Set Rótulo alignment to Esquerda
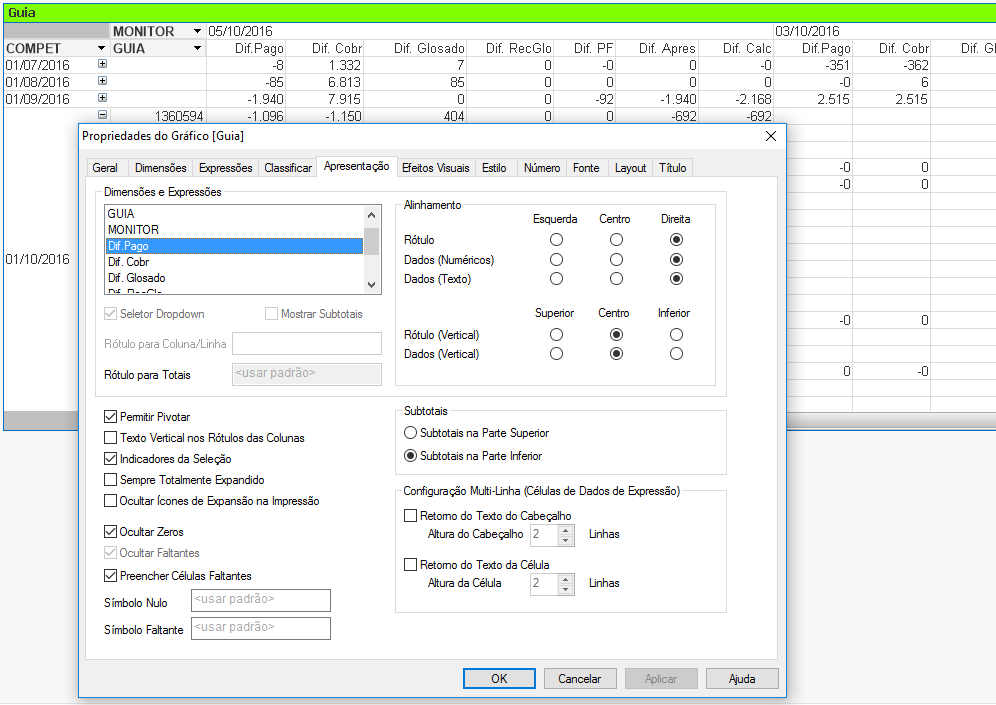 tap(556, 240)
